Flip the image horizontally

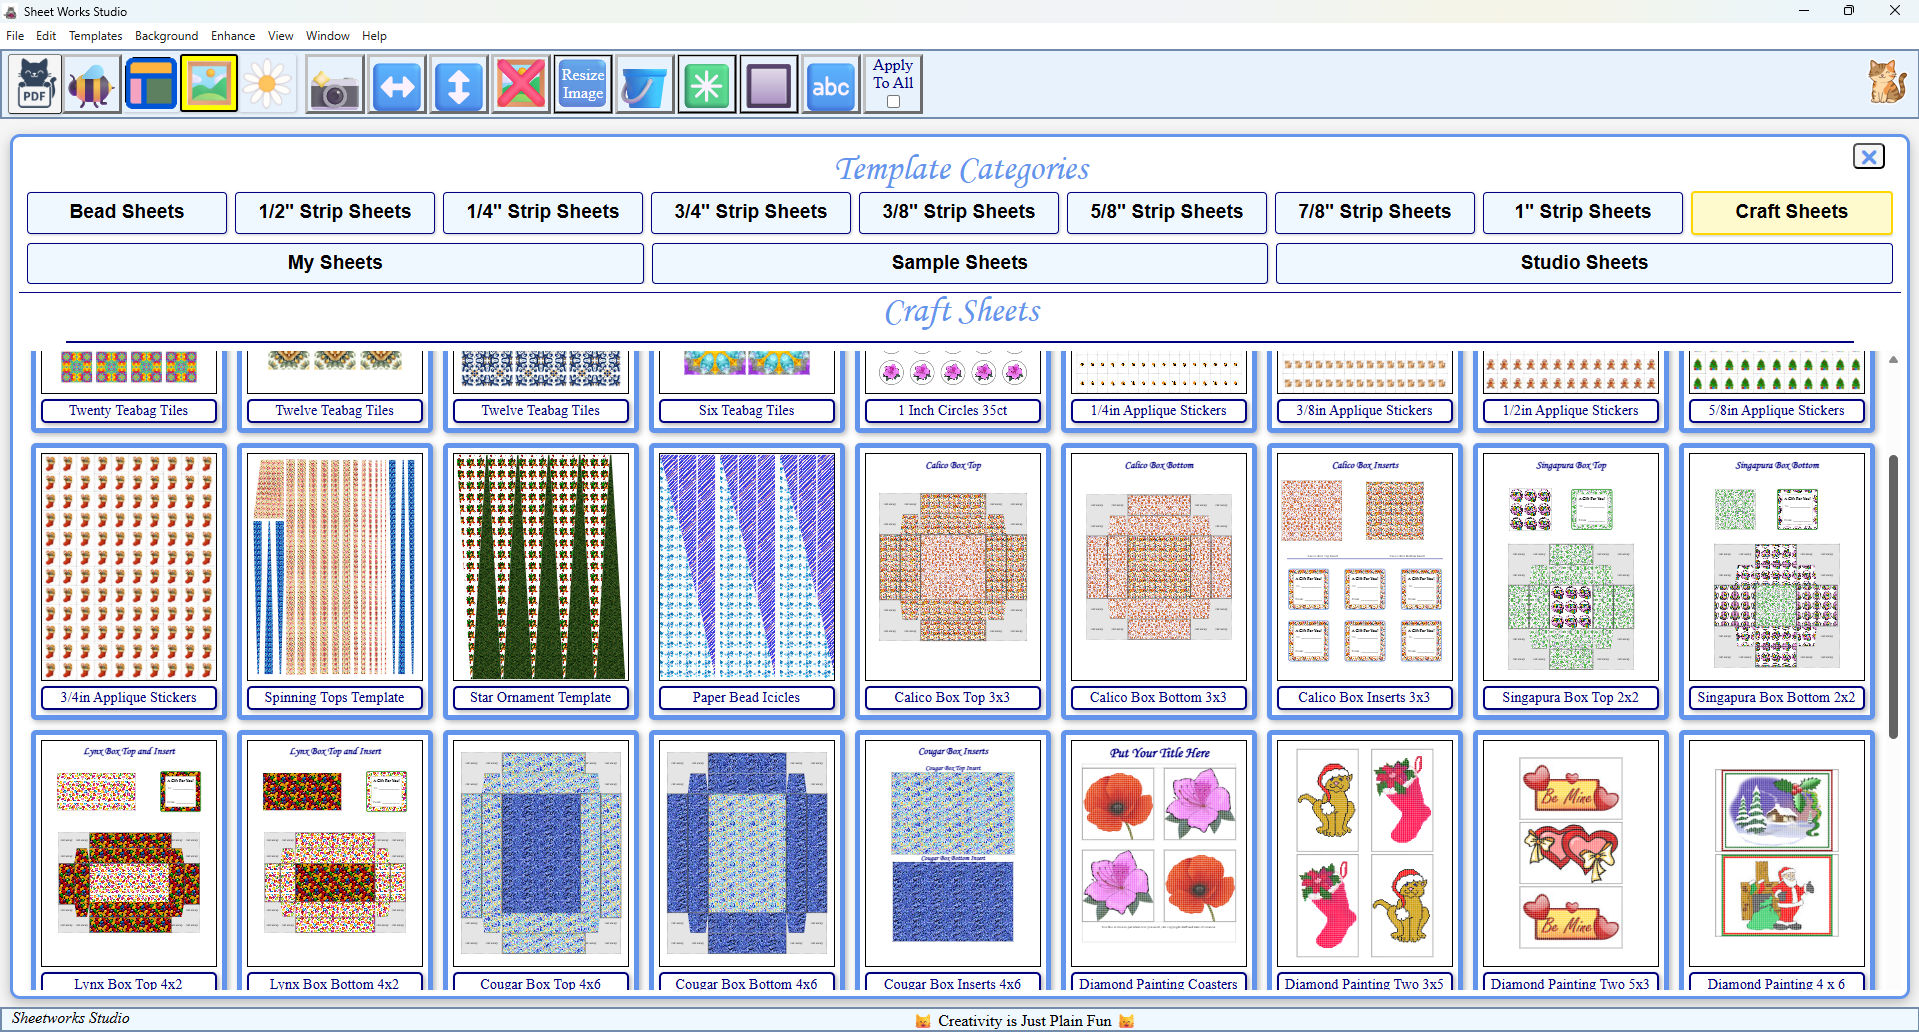396,84
